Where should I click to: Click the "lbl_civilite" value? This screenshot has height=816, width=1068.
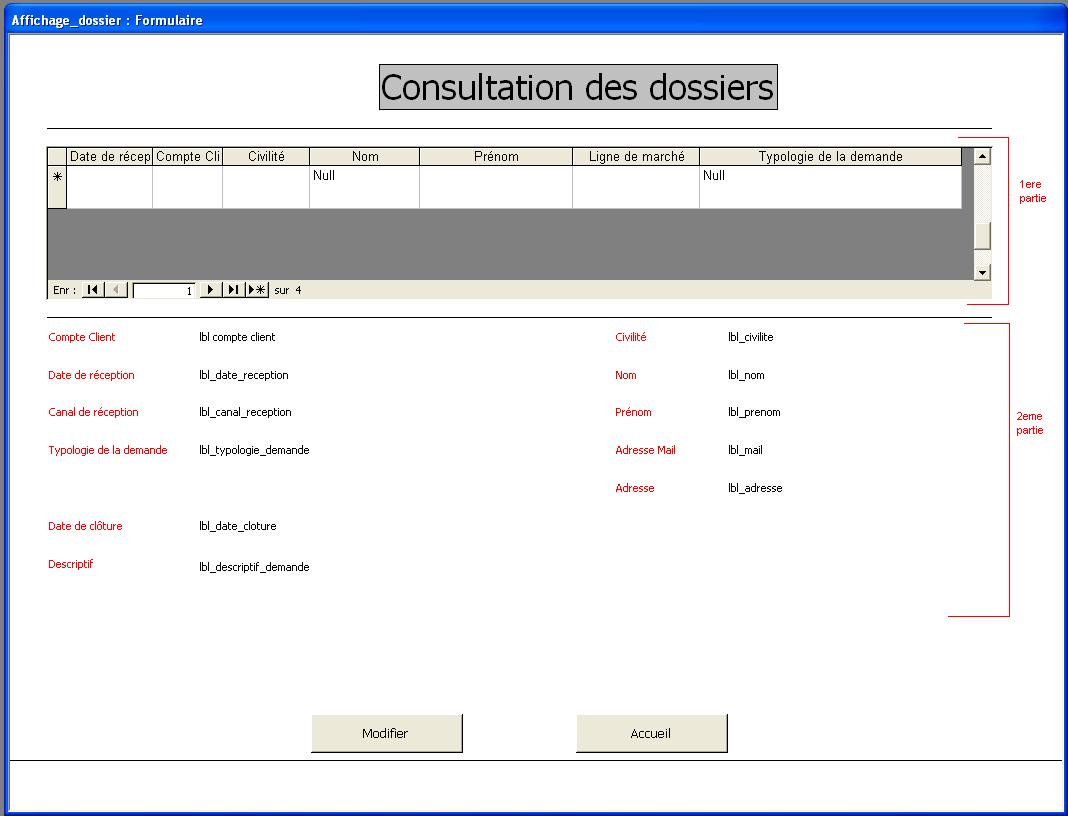pos(751,337)
